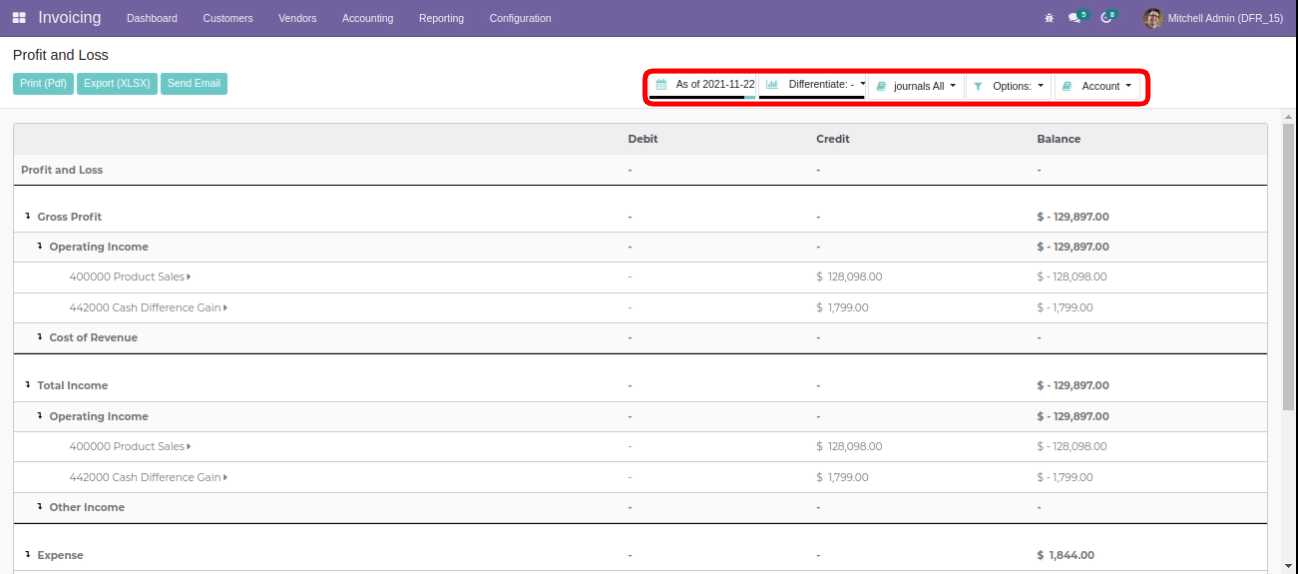
Task: Open the apps grid menu icon
Action: [19, 18]
